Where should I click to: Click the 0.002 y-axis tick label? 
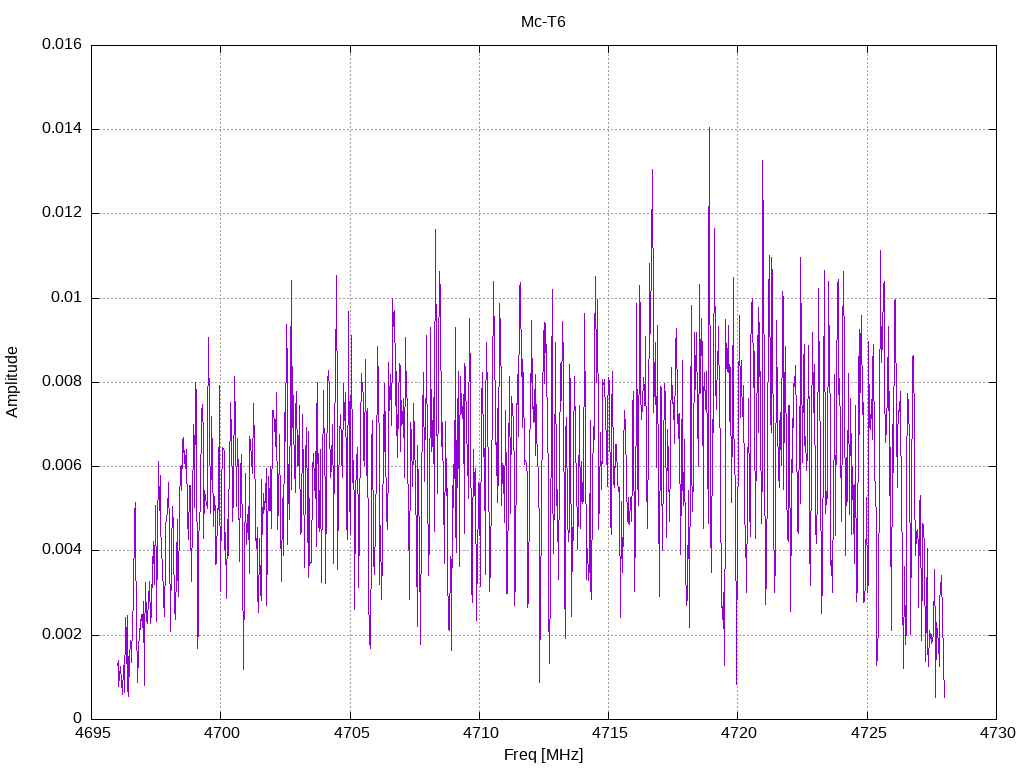62,634
